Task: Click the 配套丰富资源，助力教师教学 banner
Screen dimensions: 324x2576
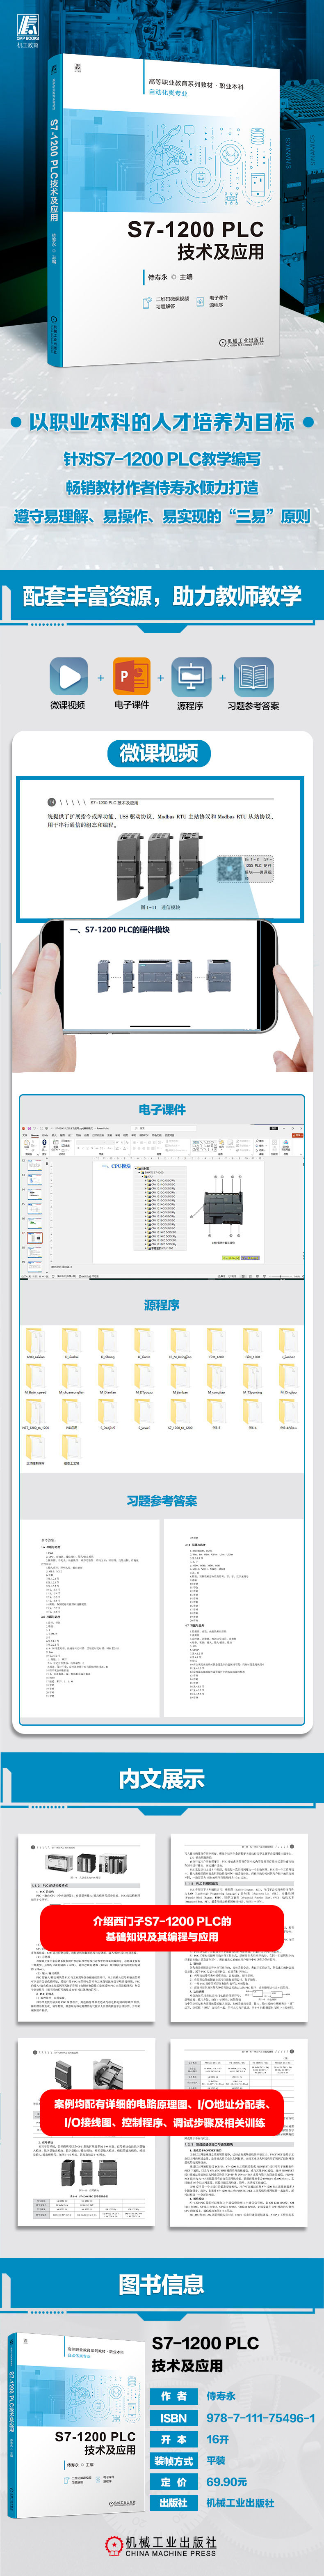Action: (x=162, y=597)
